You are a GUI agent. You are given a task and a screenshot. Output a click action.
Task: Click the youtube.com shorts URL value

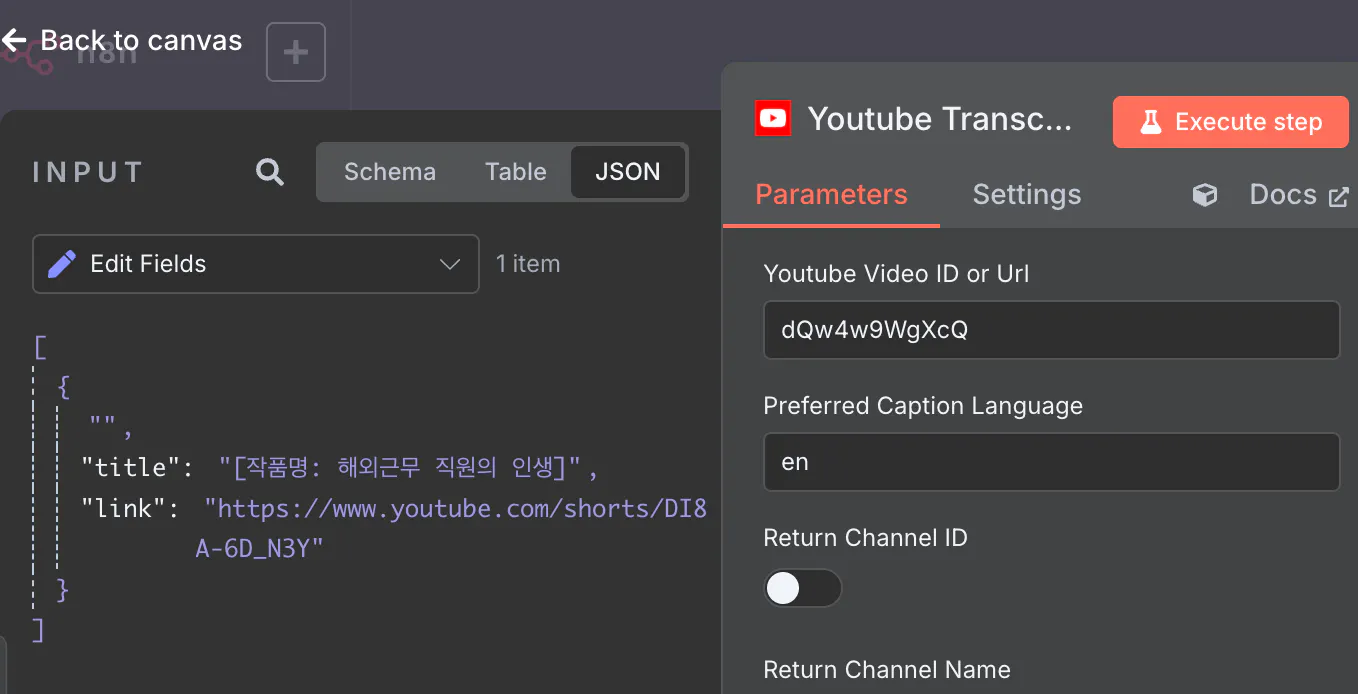click(451, 528)
